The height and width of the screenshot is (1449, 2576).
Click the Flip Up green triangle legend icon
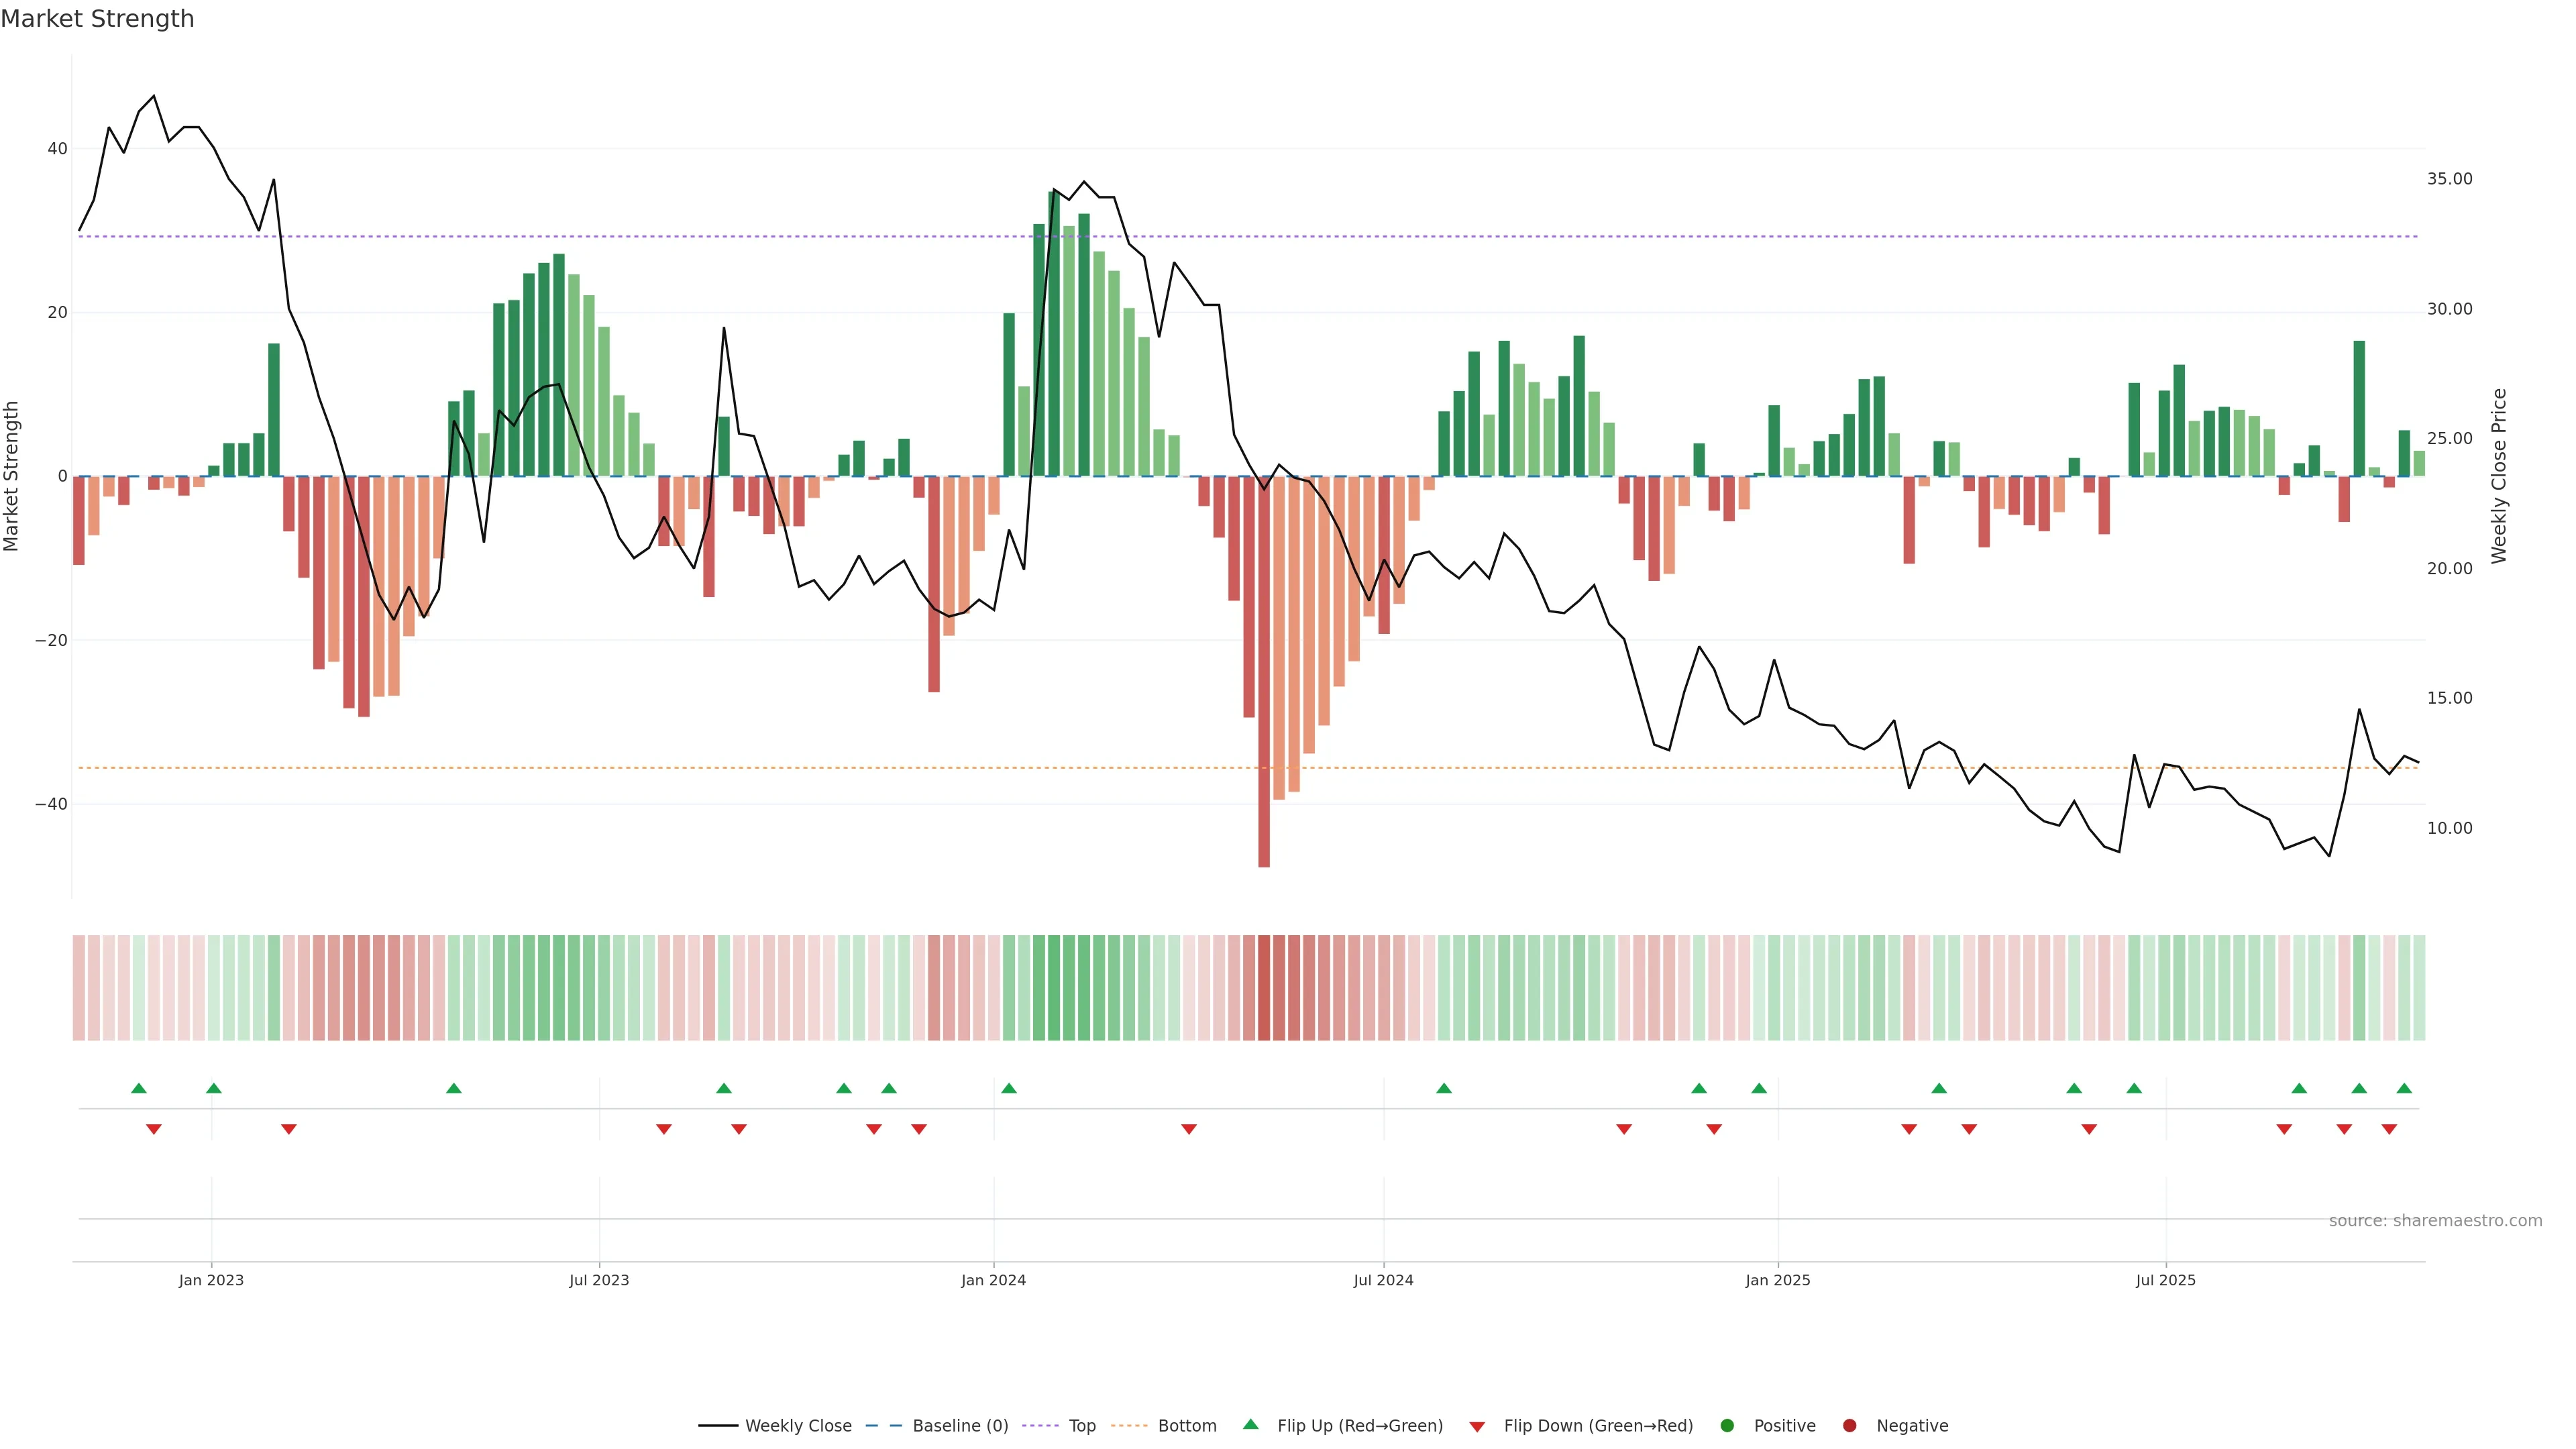1250,1424
